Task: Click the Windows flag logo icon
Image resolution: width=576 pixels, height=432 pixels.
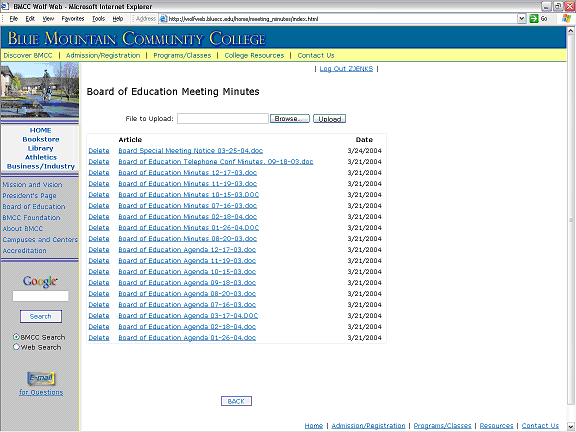Action: click(x=566, y=18)
